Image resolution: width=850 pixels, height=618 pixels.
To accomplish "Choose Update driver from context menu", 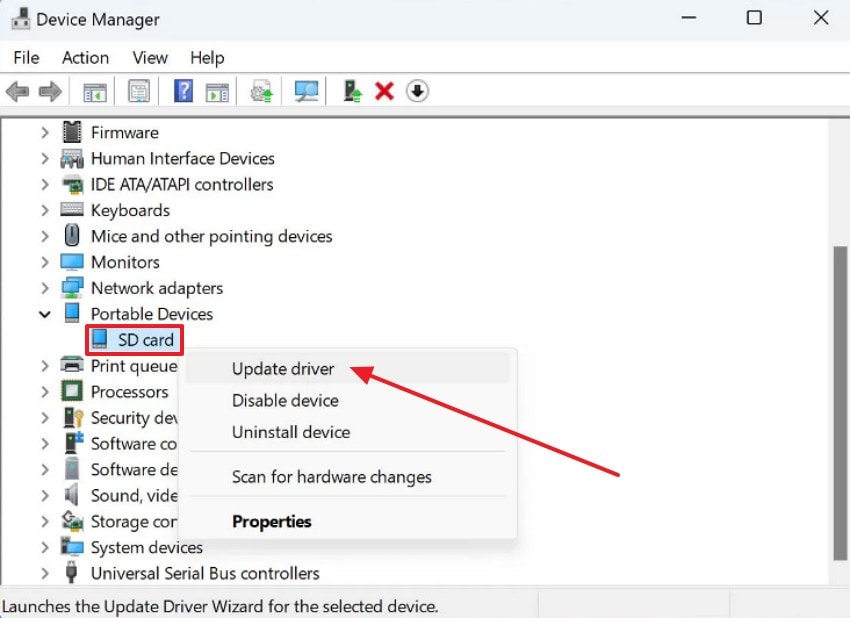I will click(347, 369).
